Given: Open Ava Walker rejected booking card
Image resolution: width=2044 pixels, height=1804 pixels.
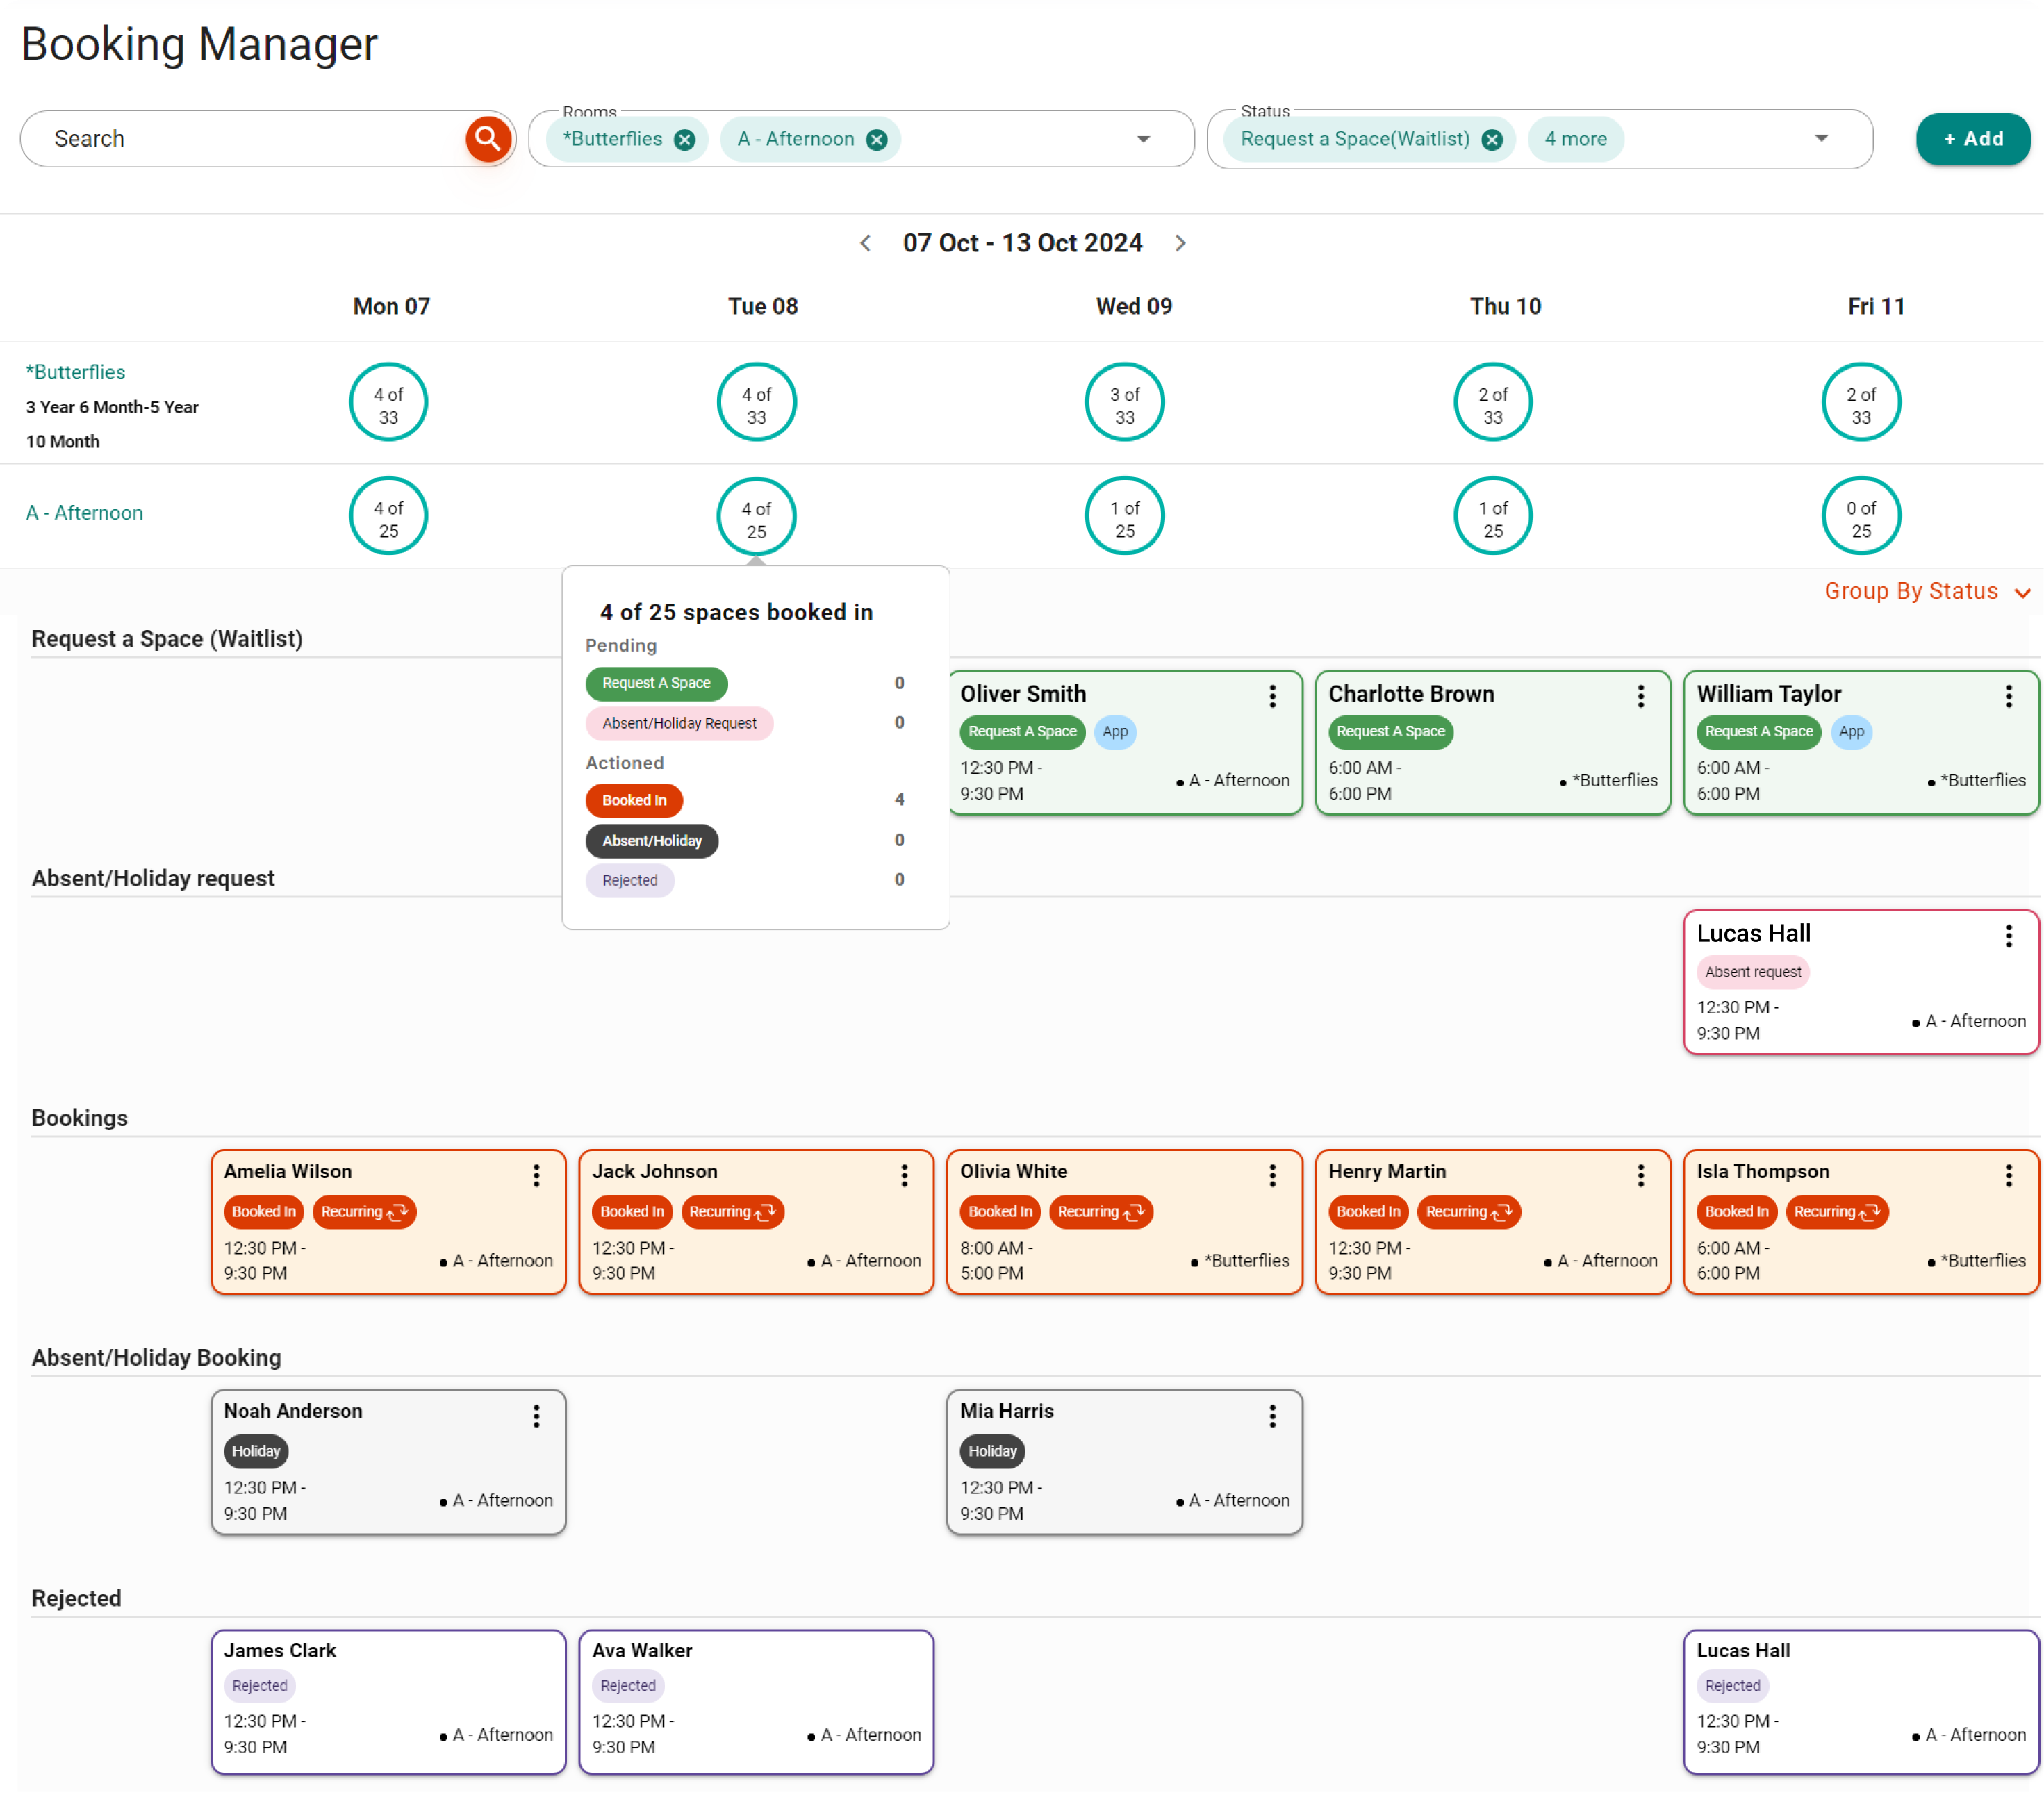Looking at the screenshot, I should (756, 1702).
